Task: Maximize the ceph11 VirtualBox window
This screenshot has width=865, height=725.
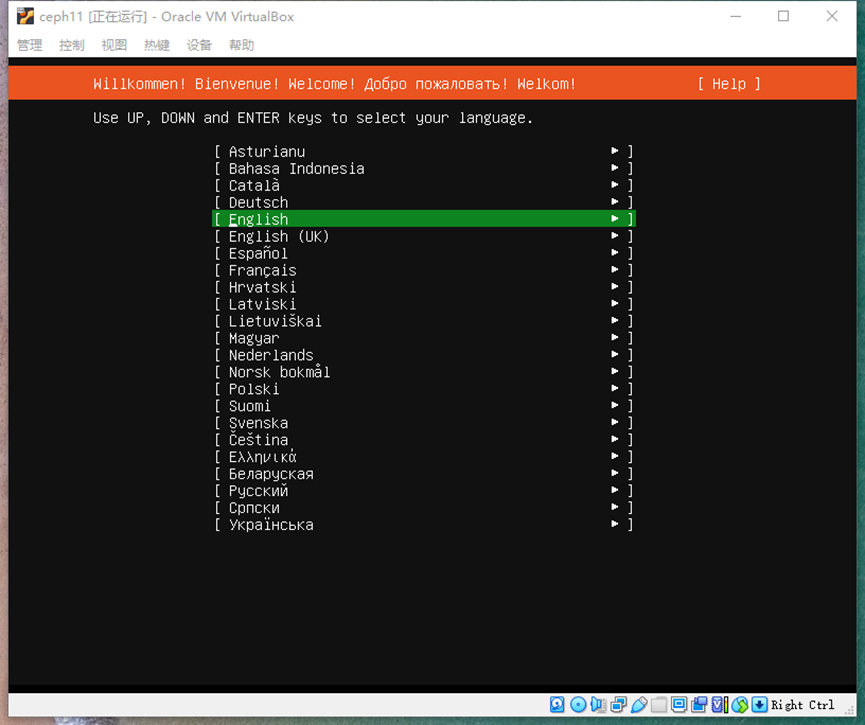Action: 783,17
